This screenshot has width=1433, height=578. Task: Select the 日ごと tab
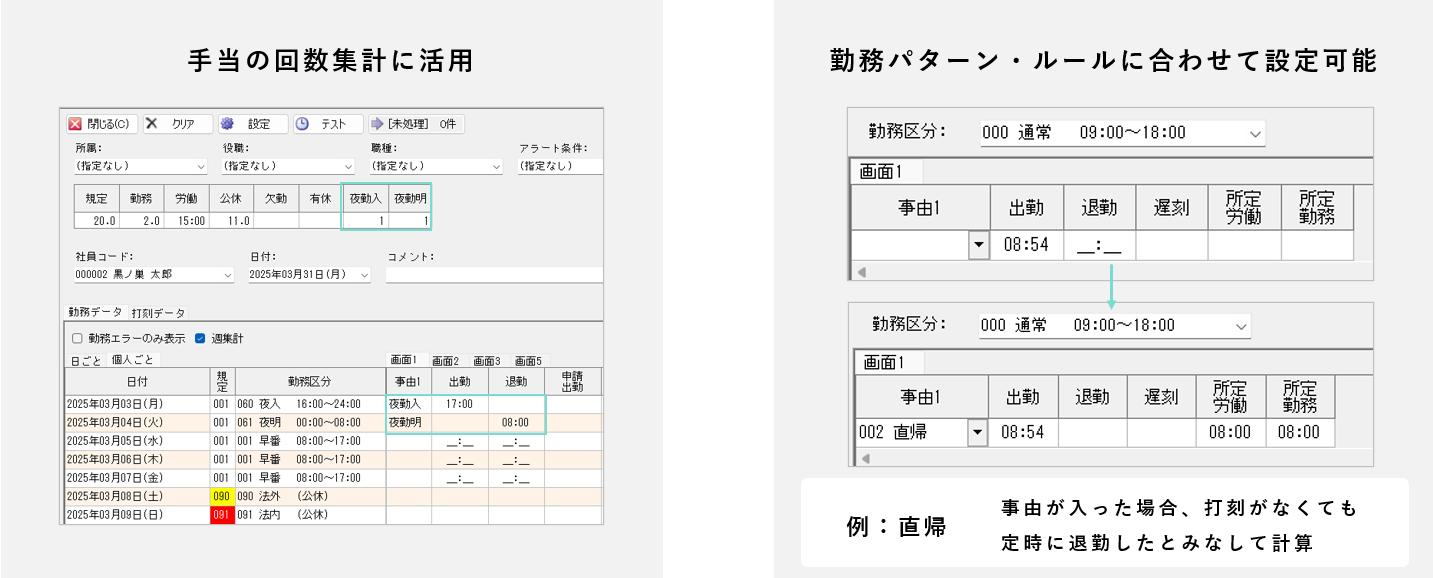click(86, 360)
